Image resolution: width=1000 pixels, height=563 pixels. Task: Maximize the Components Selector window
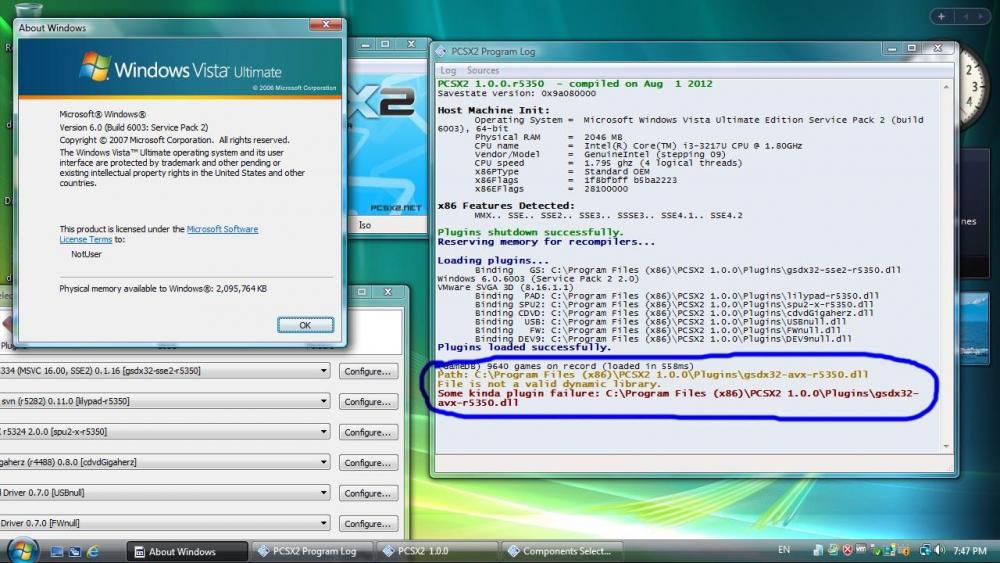pos(362,292)
